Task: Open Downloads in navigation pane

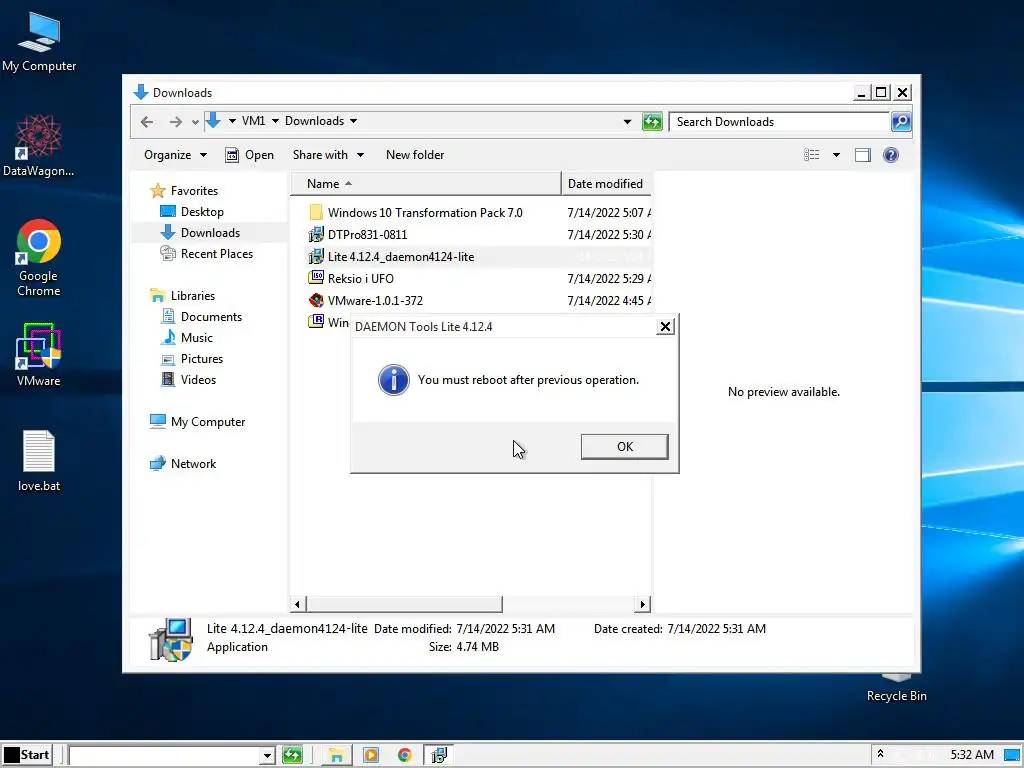Action: click(210, 232)
